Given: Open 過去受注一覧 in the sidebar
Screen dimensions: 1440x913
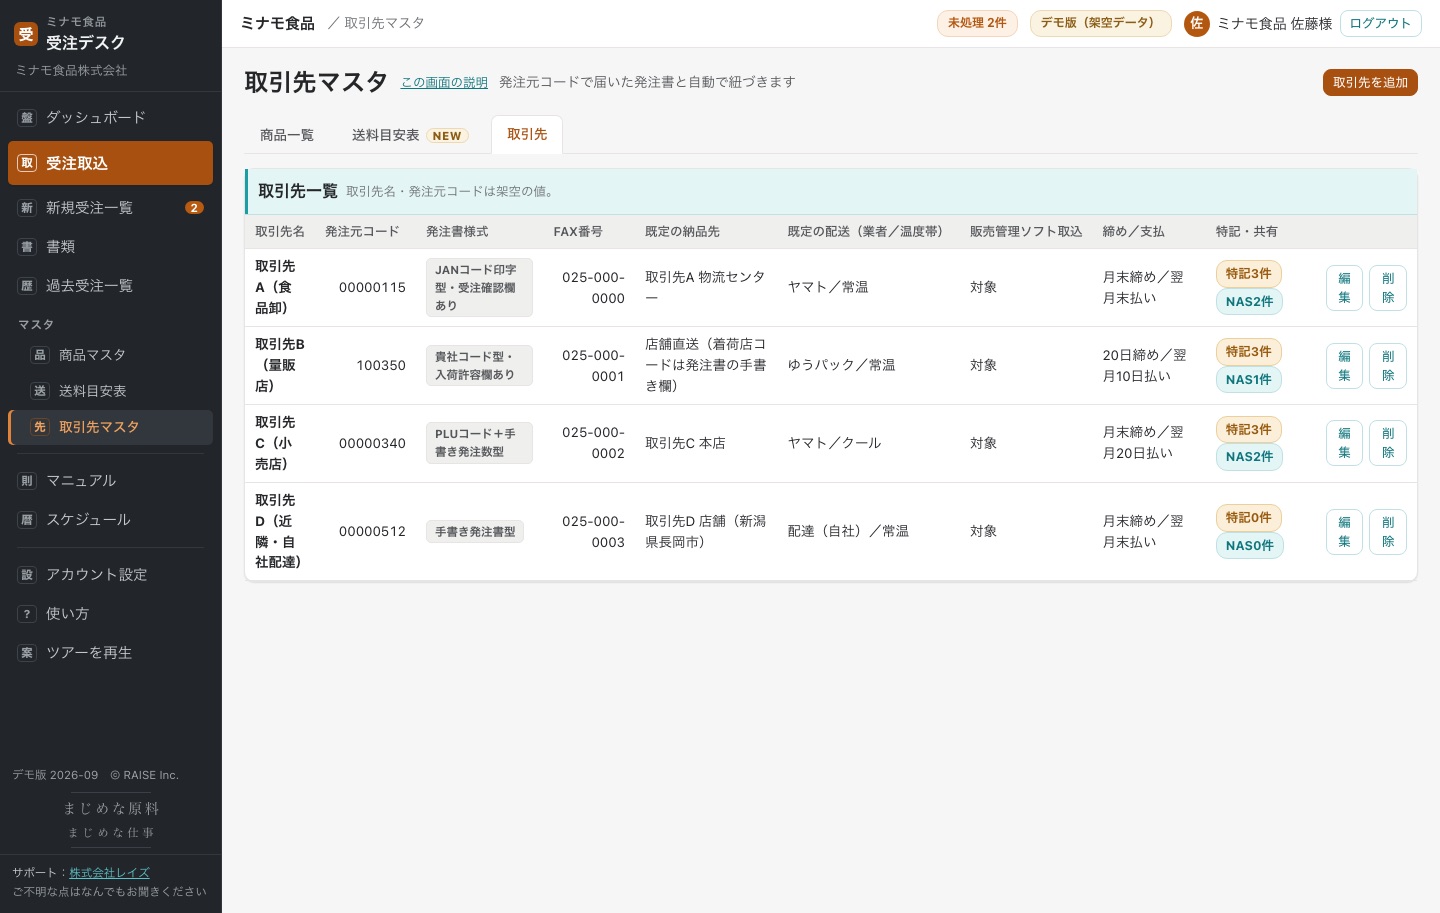Looking at the screenshot, I should coord(110,285).
